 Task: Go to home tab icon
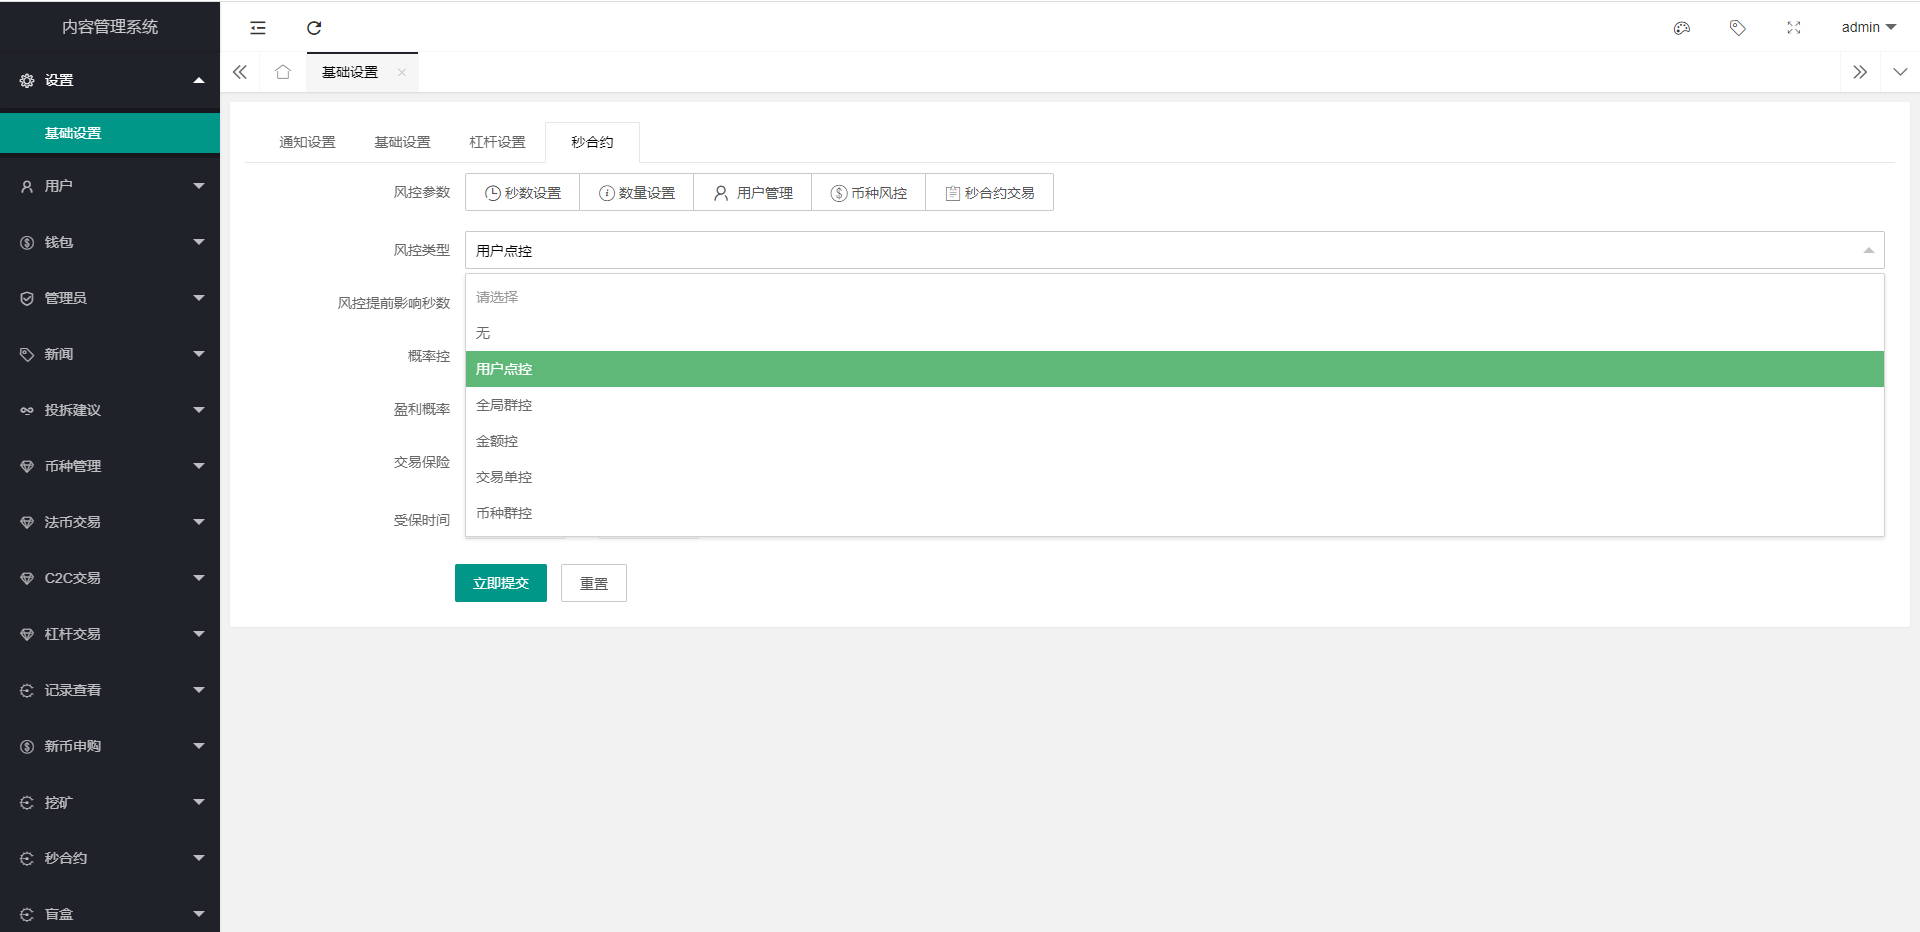coord(283,72)
